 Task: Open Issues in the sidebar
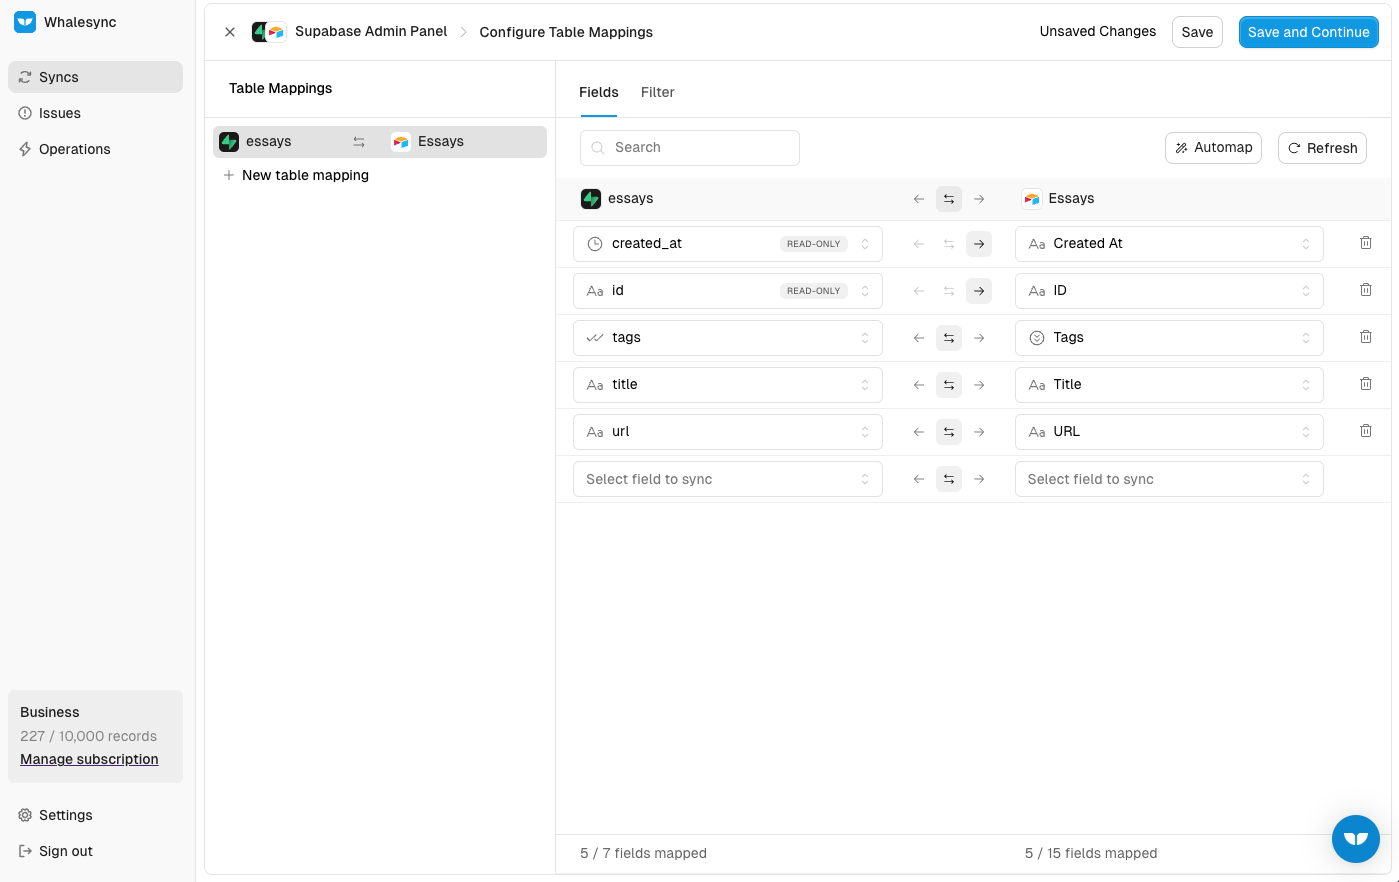pos(95,113)
